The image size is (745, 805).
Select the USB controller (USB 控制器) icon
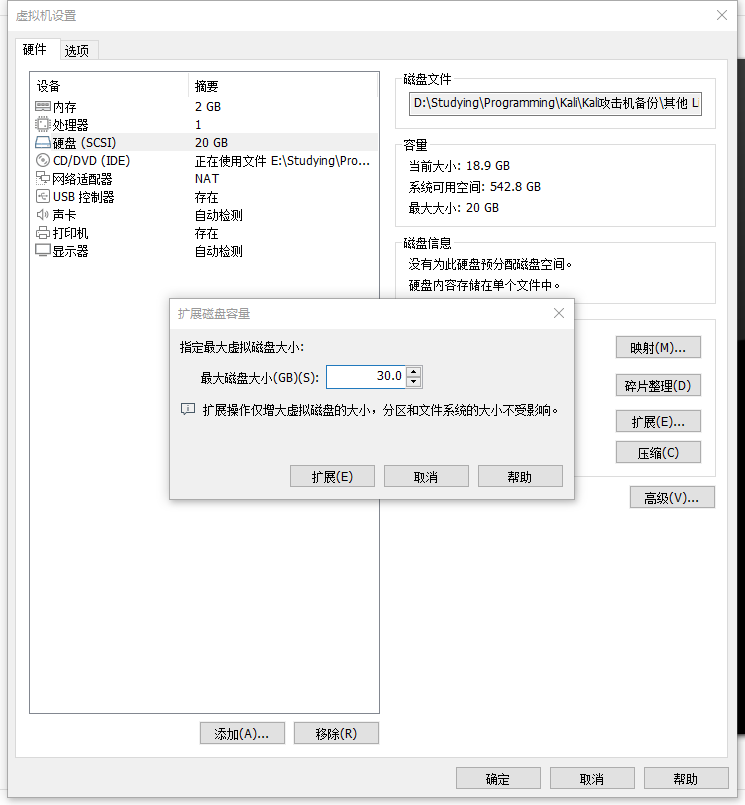pos(43,196)
